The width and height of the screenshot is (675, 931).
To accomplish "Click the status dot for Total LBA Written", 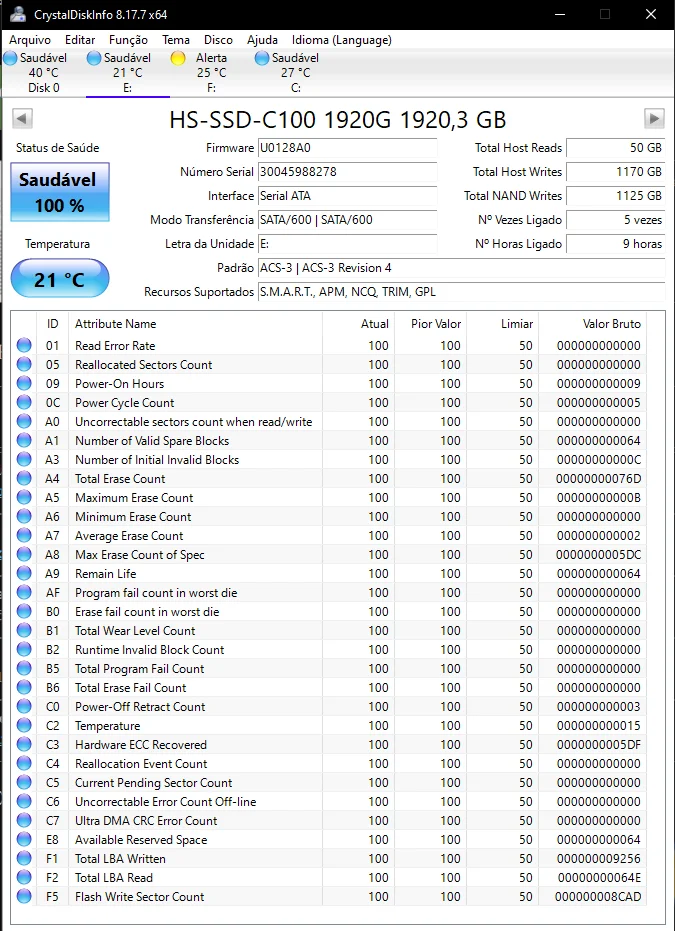I will (x=24, y=859).
